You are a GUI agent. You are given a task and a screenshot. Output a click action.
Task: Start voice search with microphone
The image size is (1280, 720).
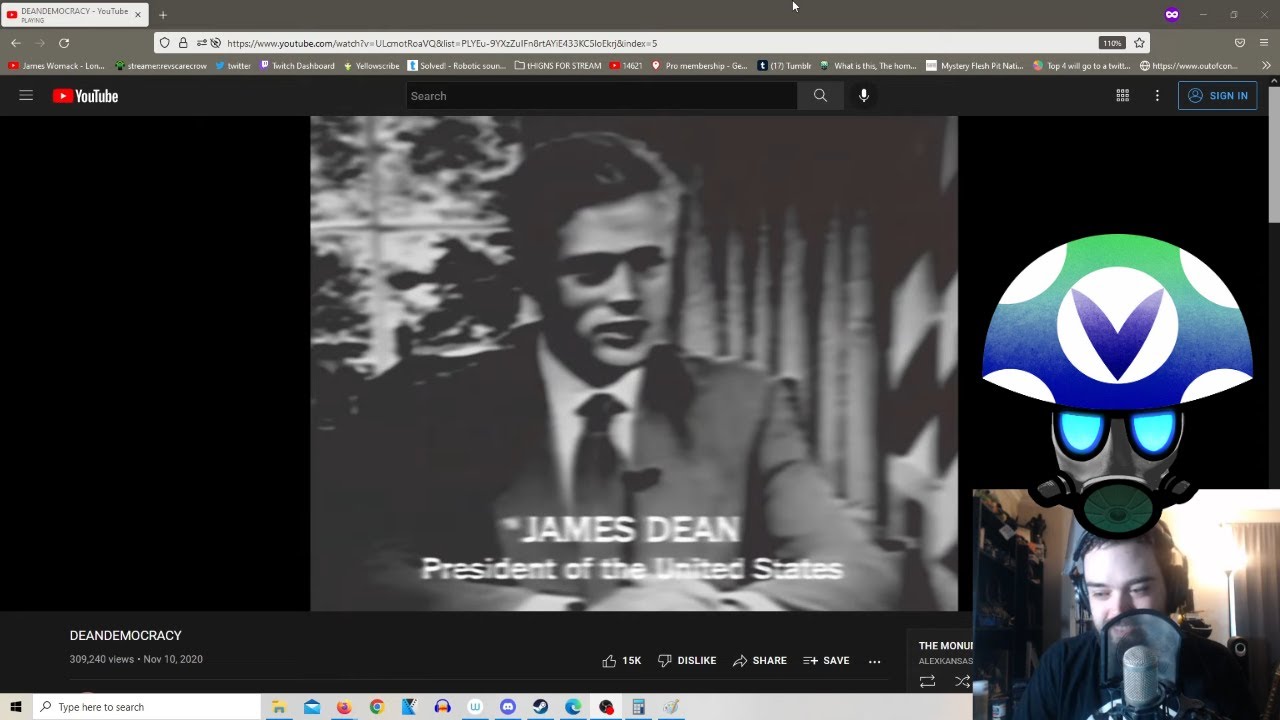(864, 96)
